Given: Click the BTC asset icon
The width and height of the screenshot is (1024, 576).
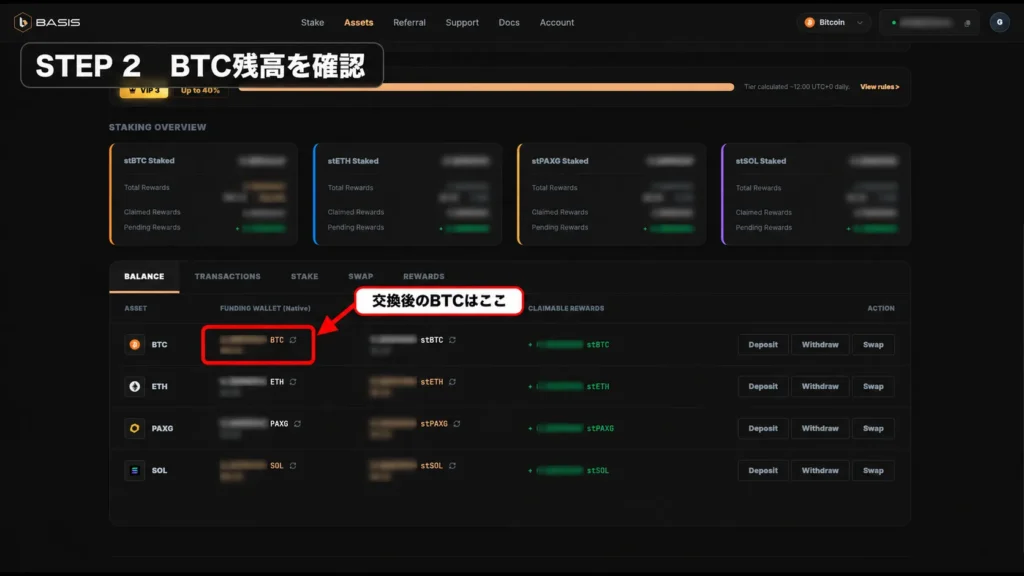Looking at the screenshot, I should click(x=135, y=344).
